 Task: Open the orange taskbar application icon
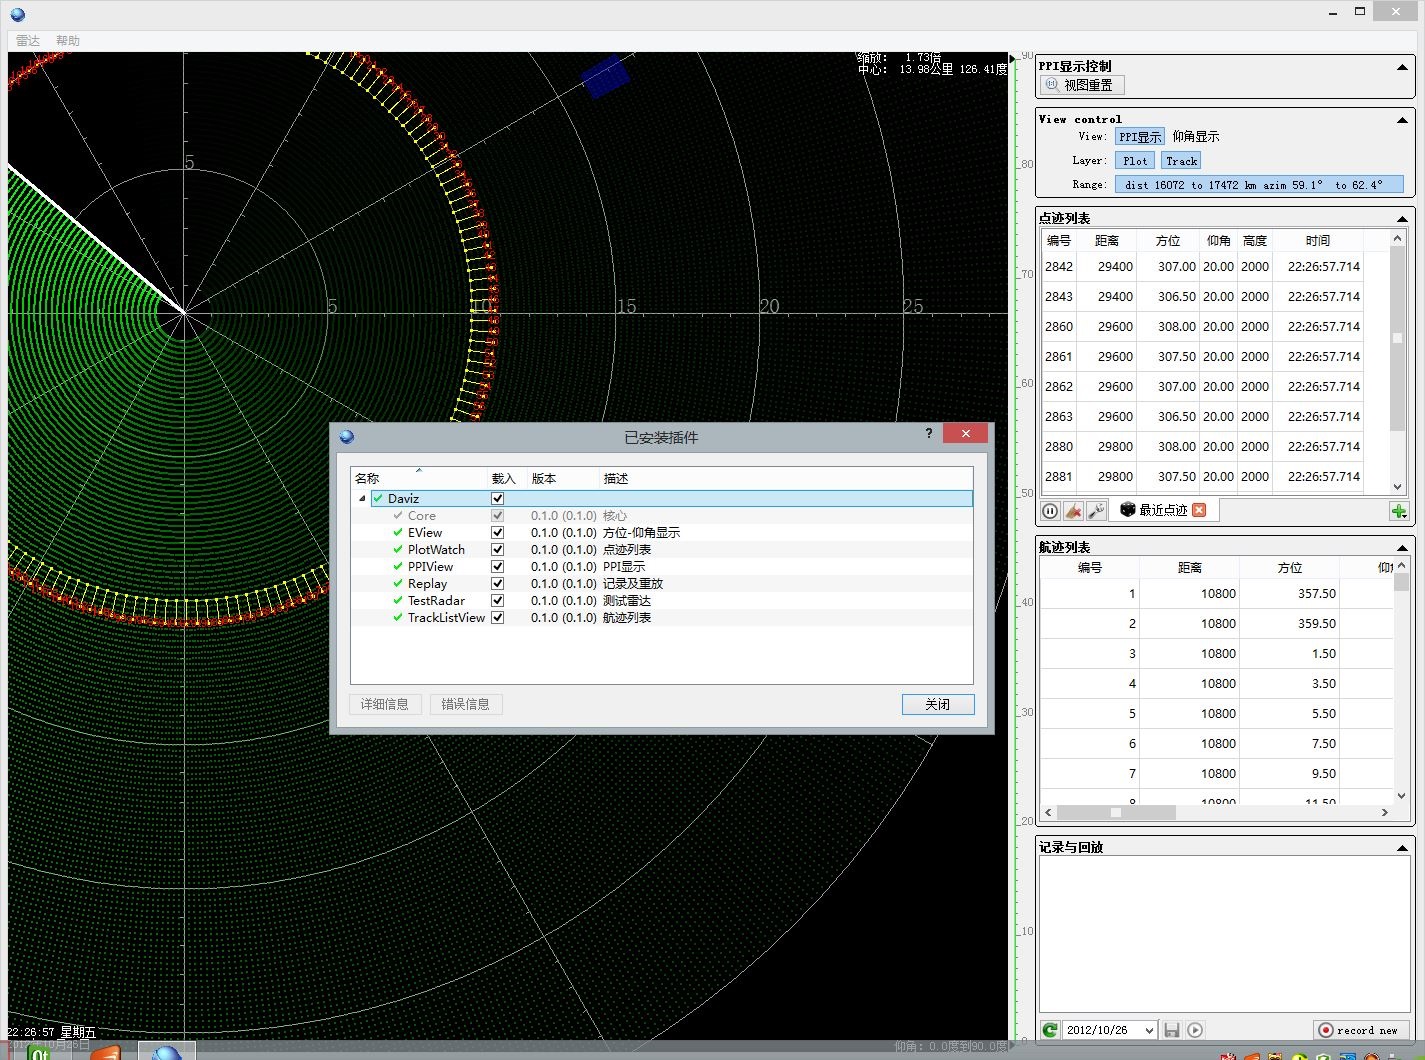click(x=105, y=1053)
